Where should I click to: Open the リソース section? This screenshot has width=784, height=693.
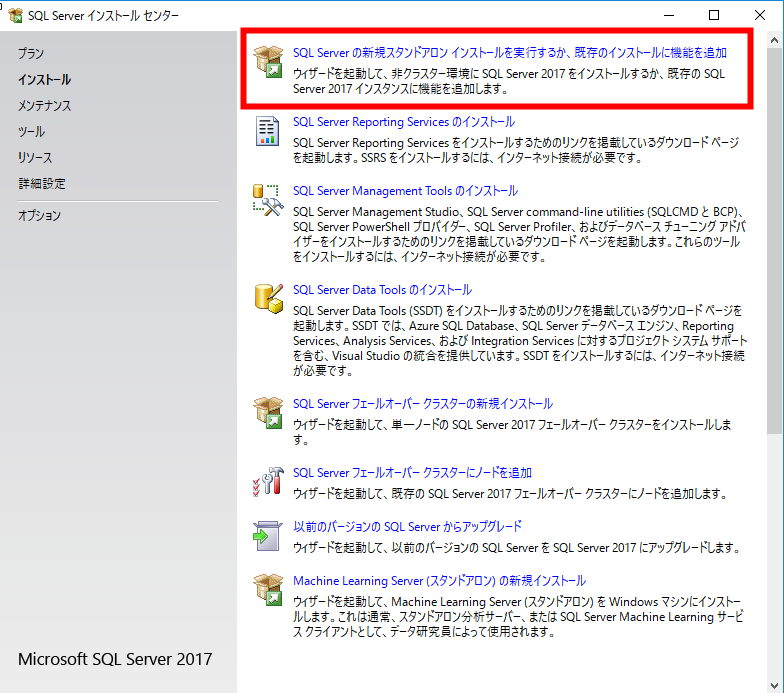coord(35,158)
